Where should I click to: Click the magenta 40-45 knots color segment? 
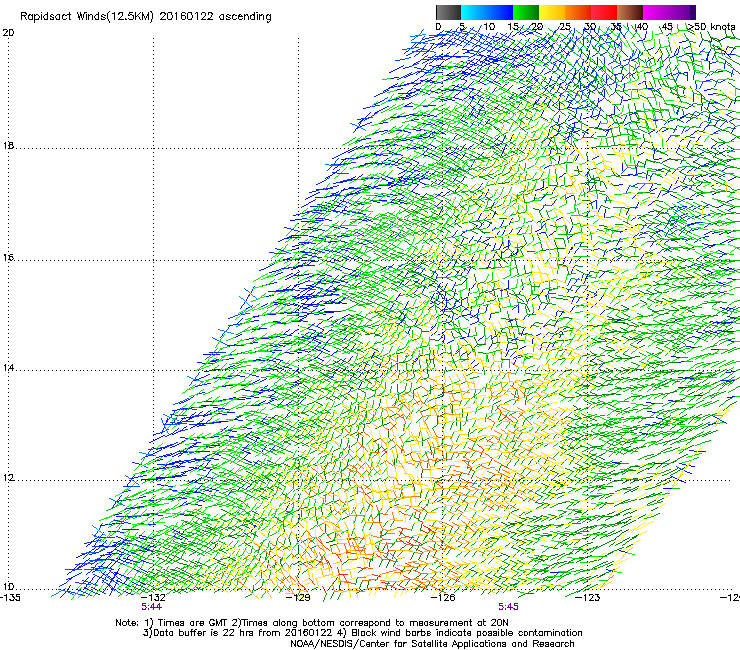coord(656,12)
